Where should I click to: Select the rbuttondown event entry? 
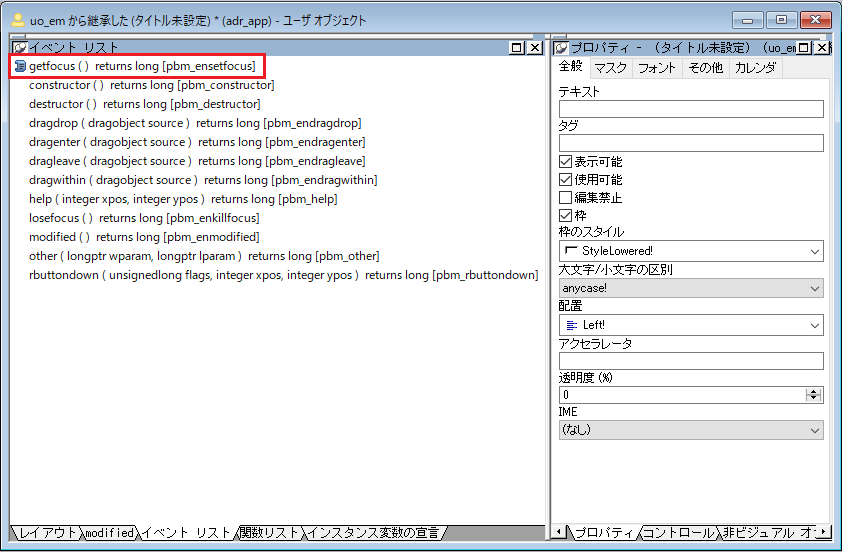point(282,275)
